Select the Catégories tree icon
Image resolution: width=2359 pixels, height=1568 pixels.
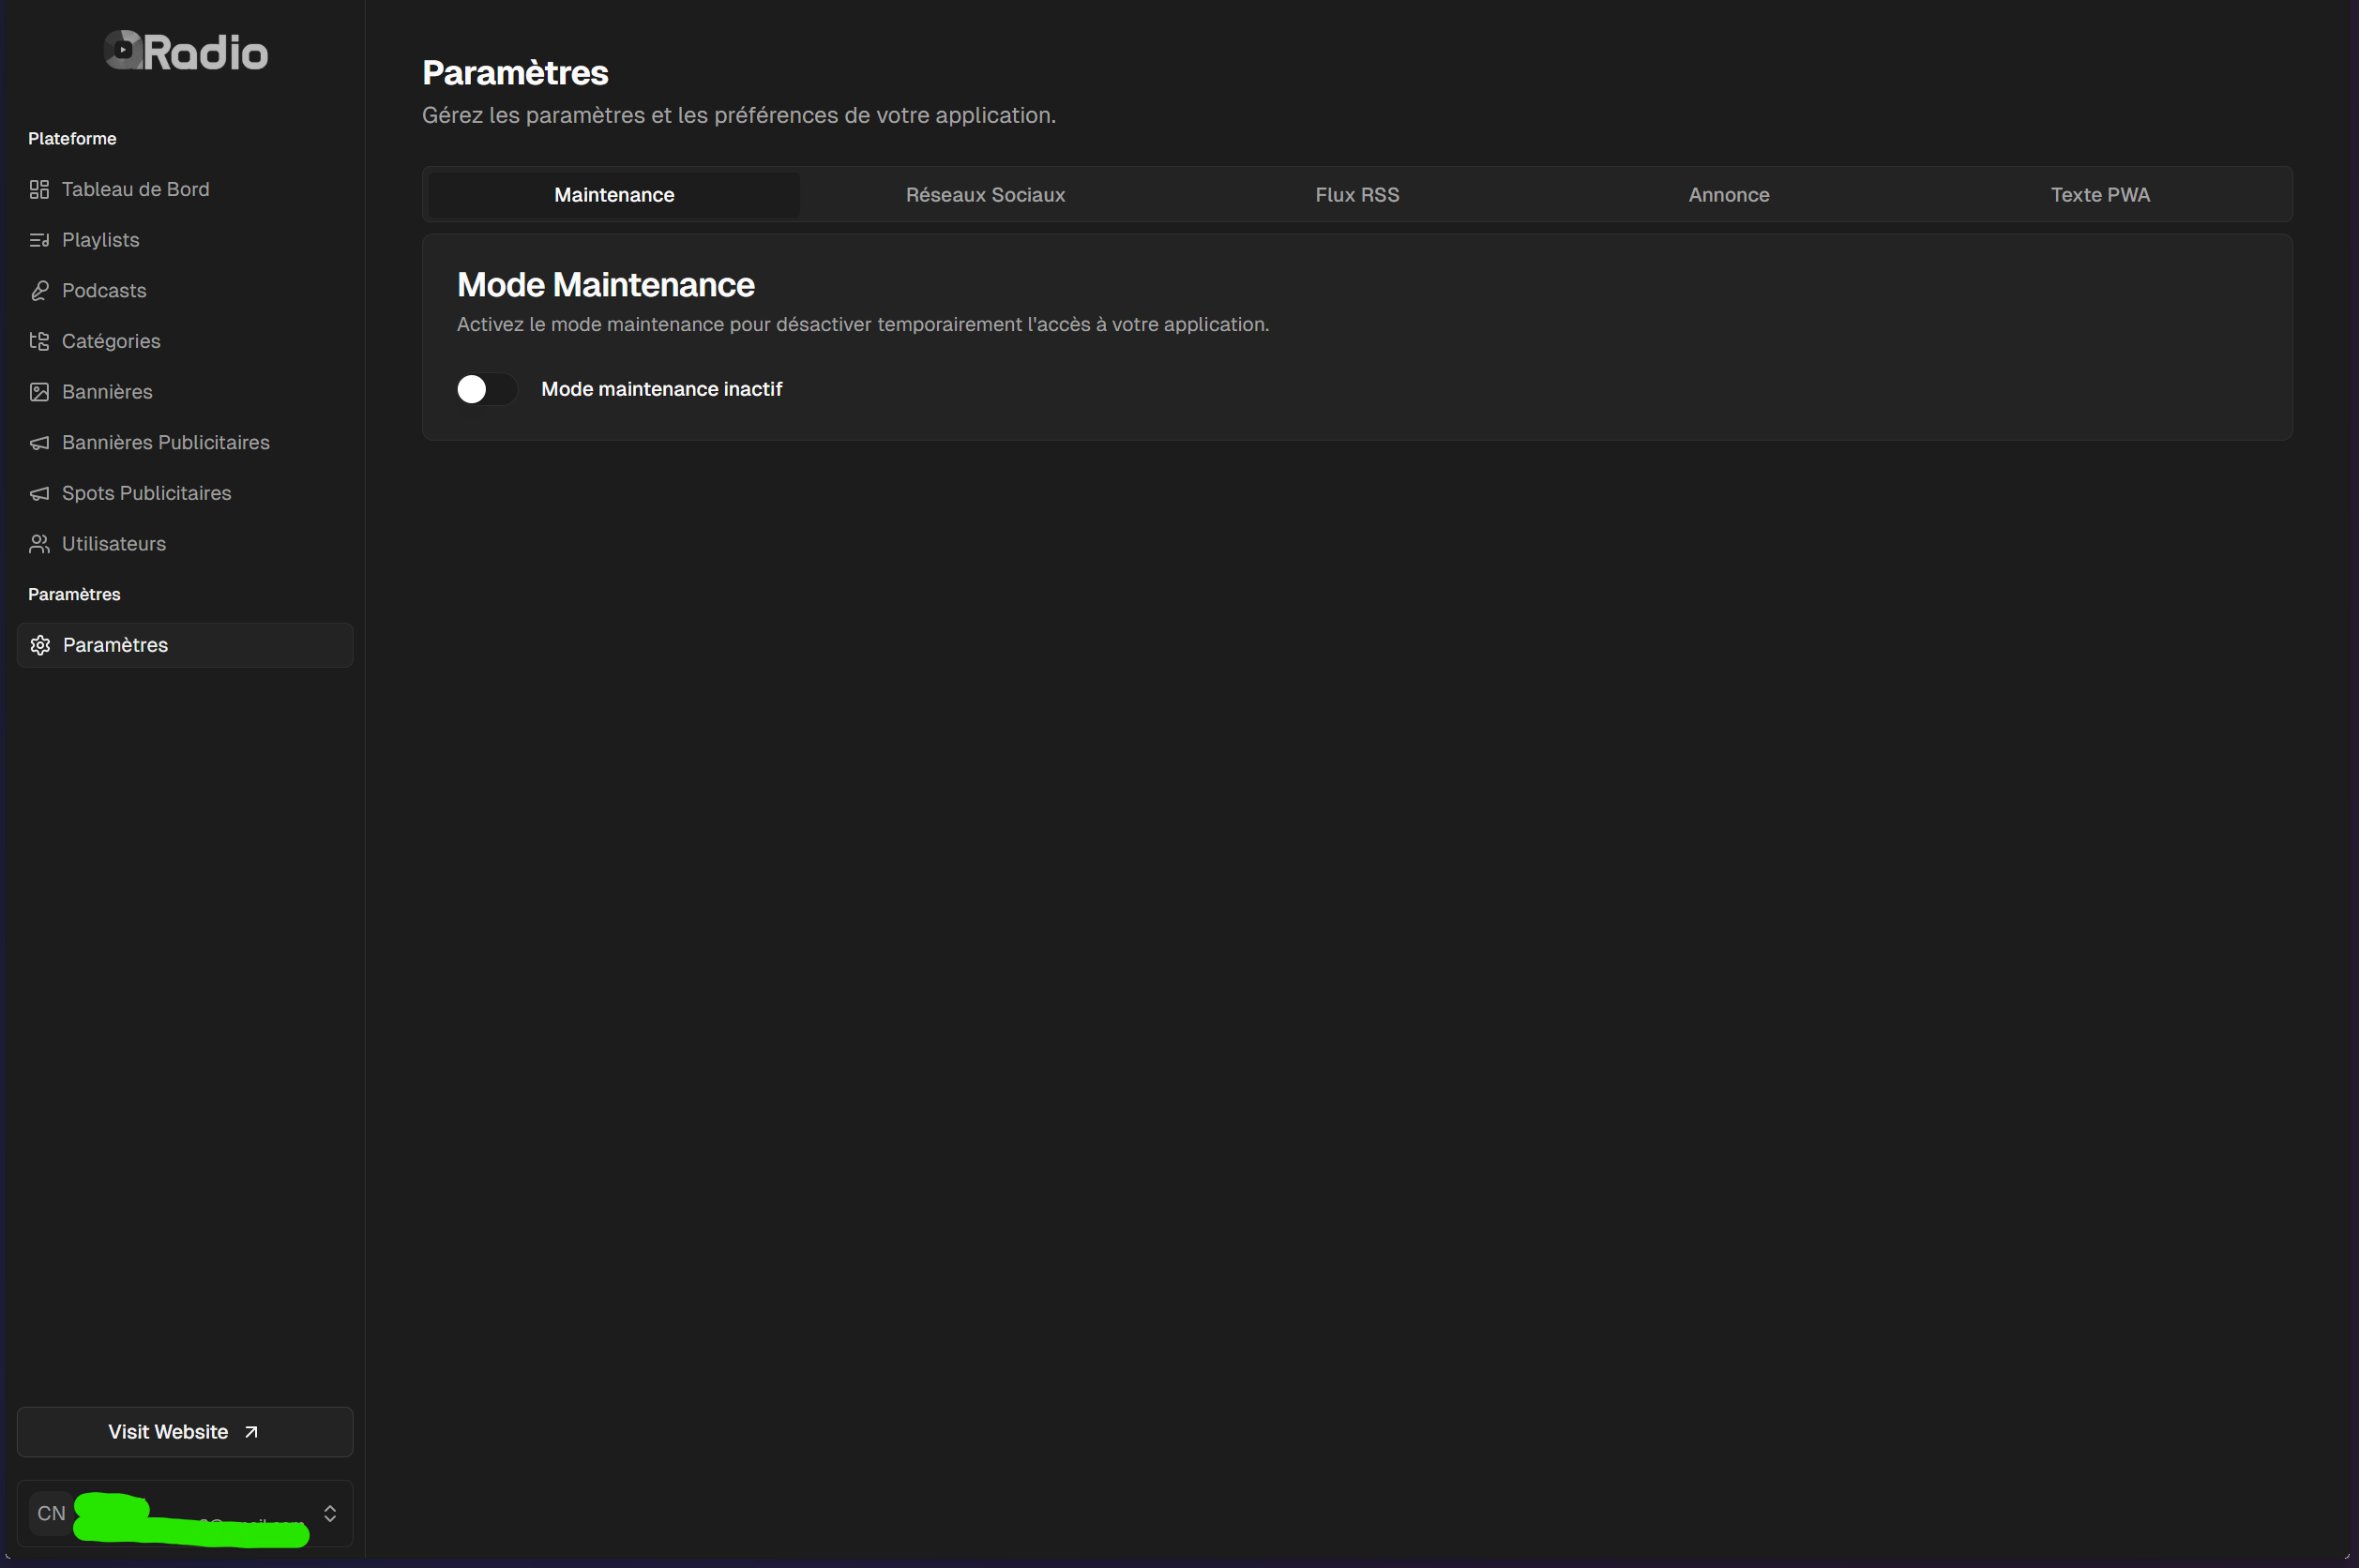pyautogui.click(x=40, y=340)
